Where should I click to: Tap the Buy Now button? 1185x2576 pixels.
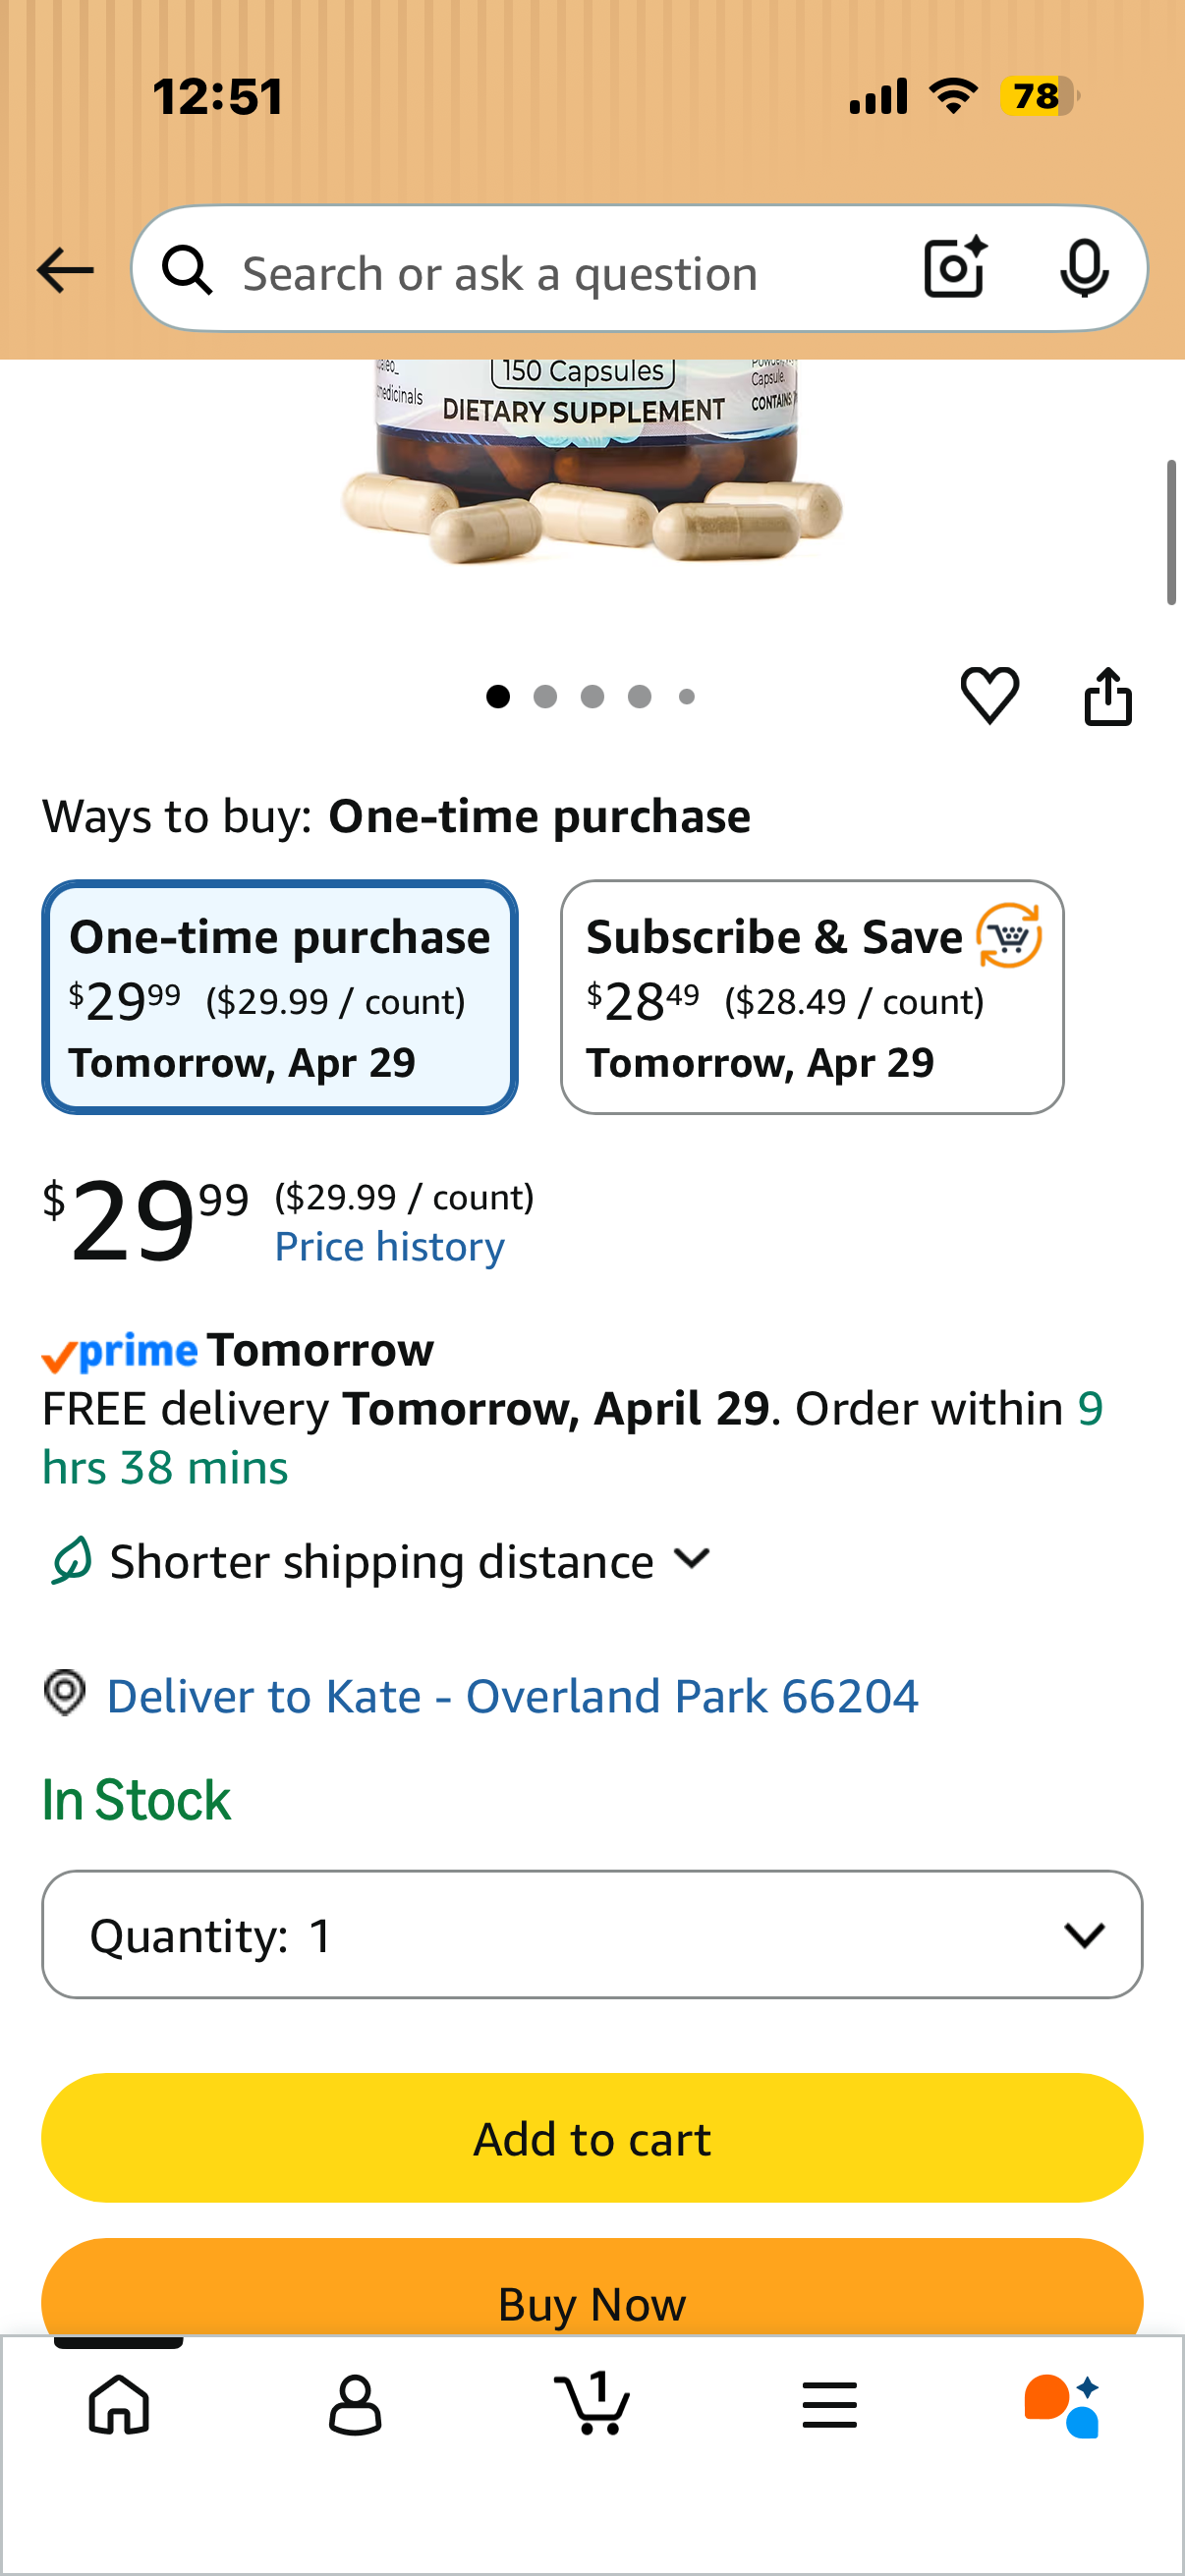point(592,2288)
